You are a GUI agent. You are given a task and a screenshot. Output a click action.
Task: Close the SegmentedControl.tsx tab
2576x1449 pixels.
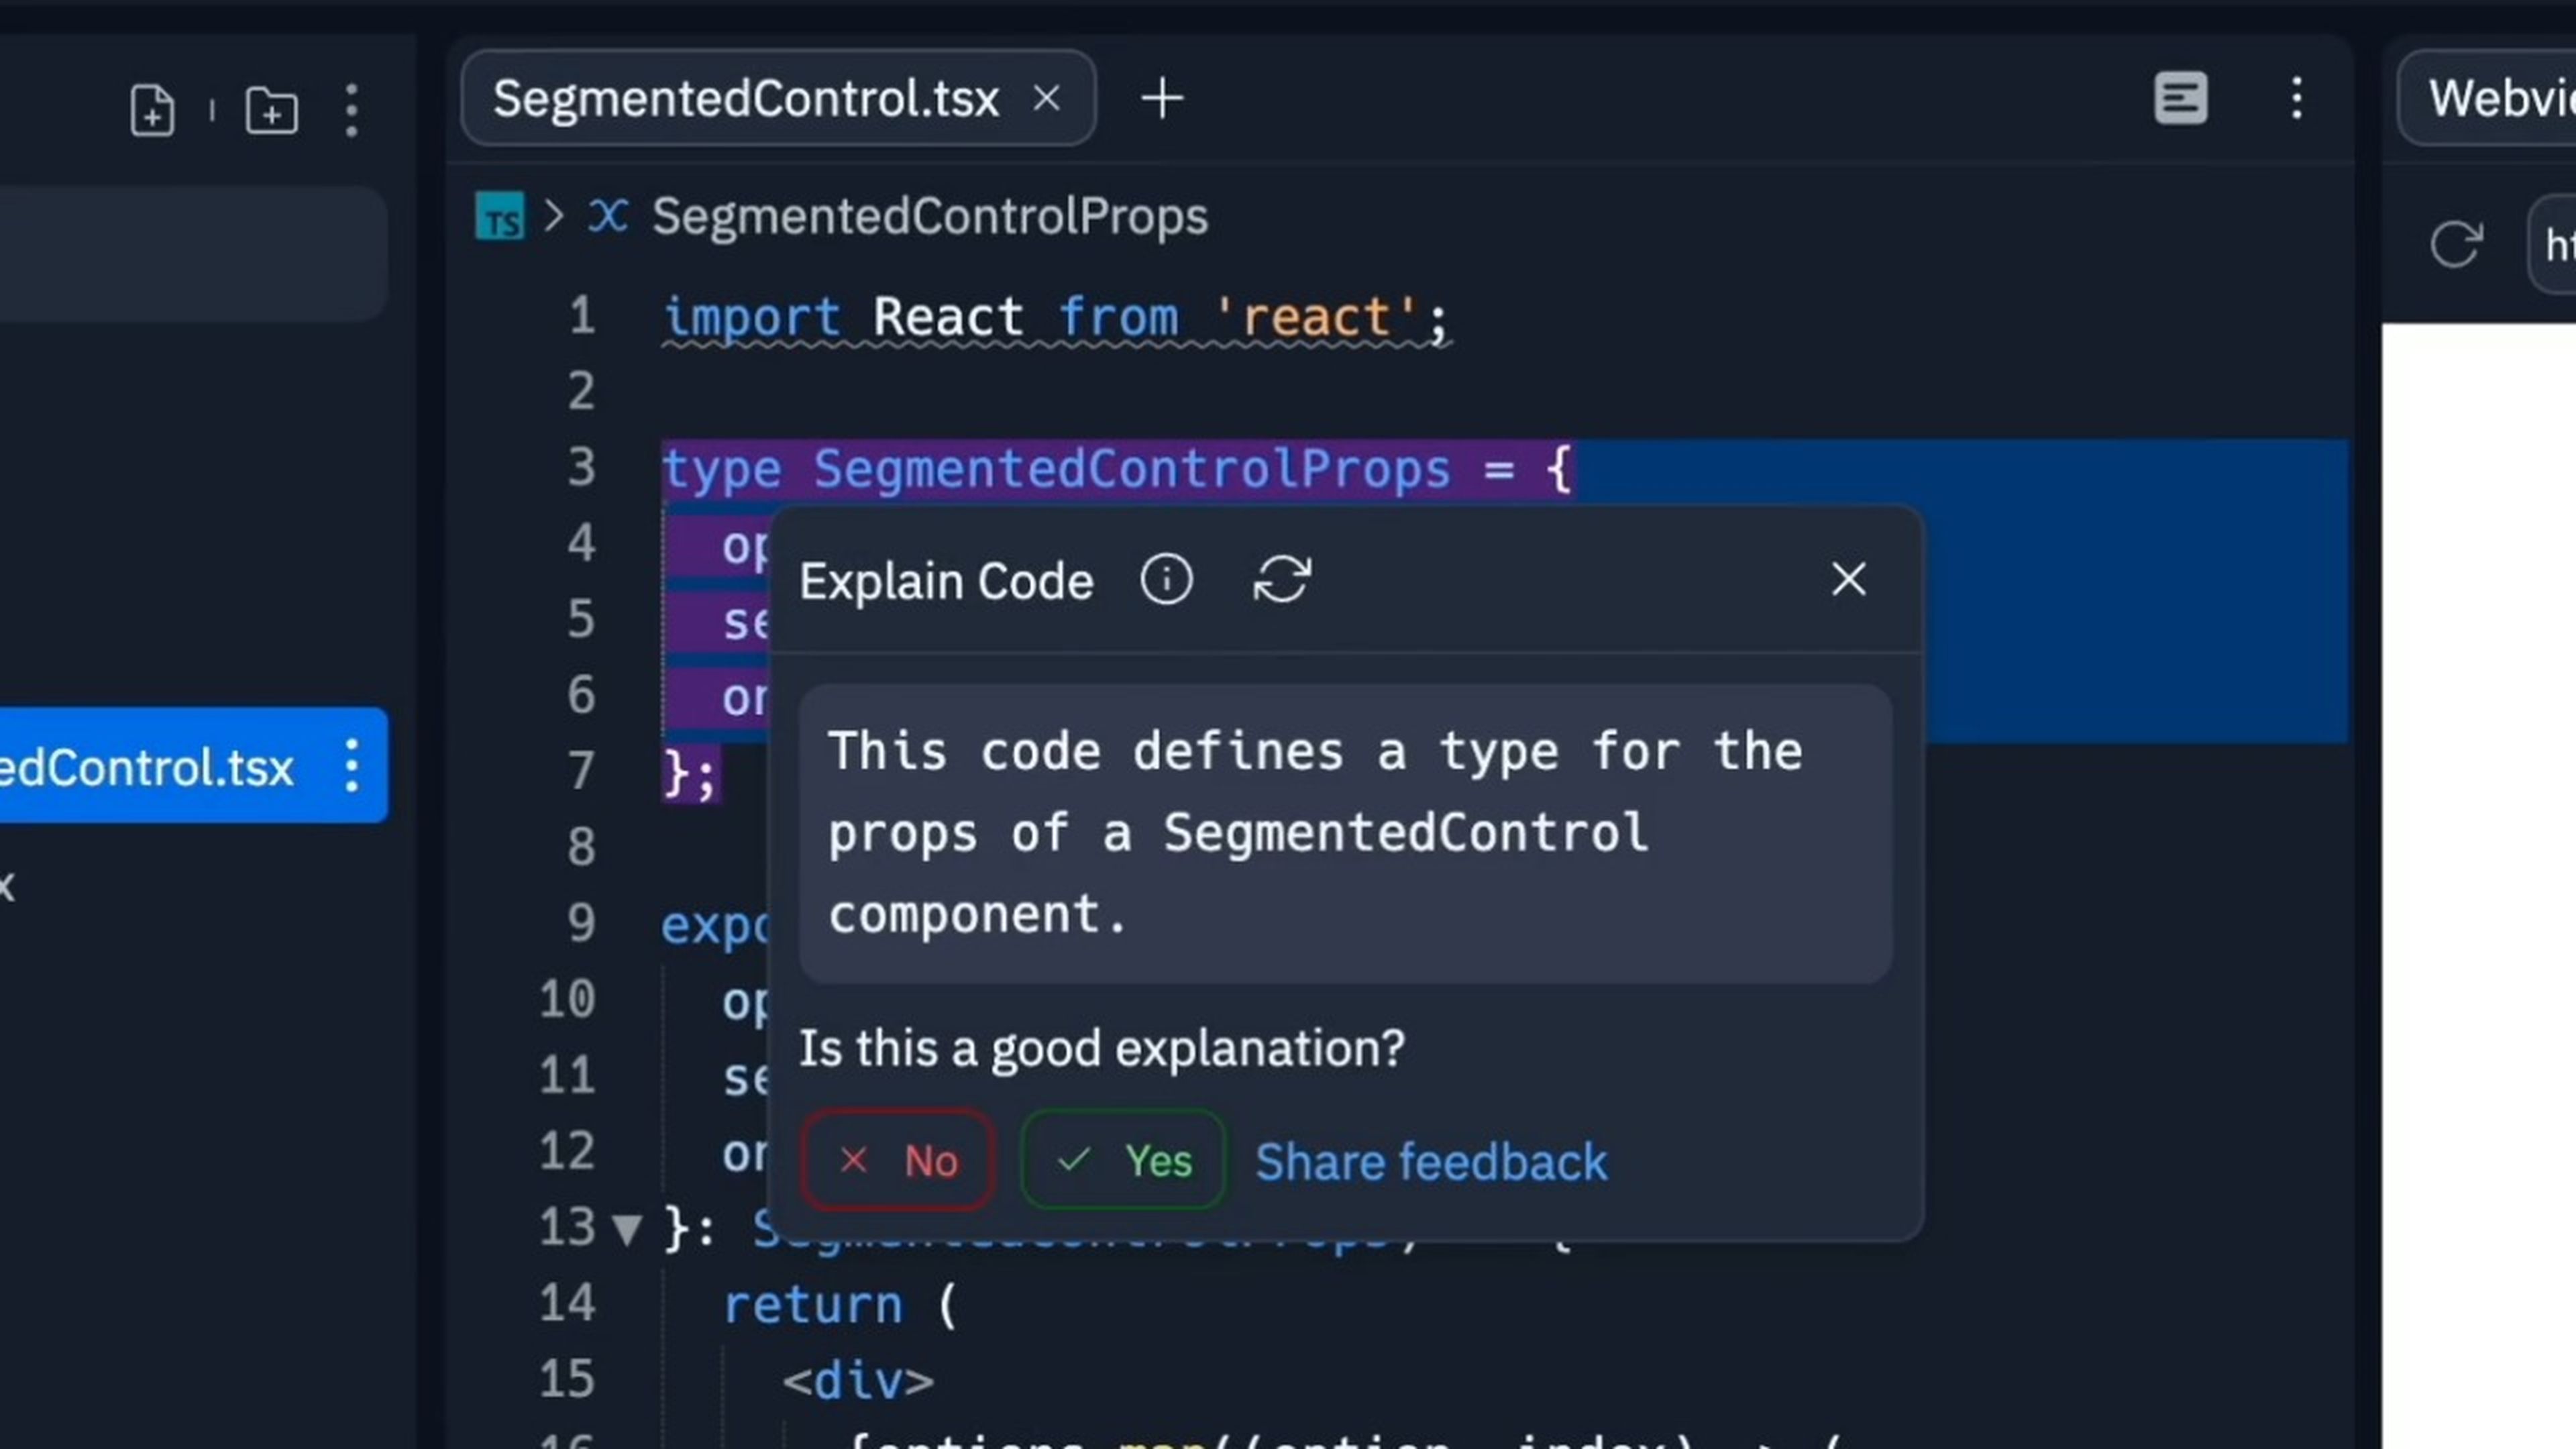[1046, 98]
